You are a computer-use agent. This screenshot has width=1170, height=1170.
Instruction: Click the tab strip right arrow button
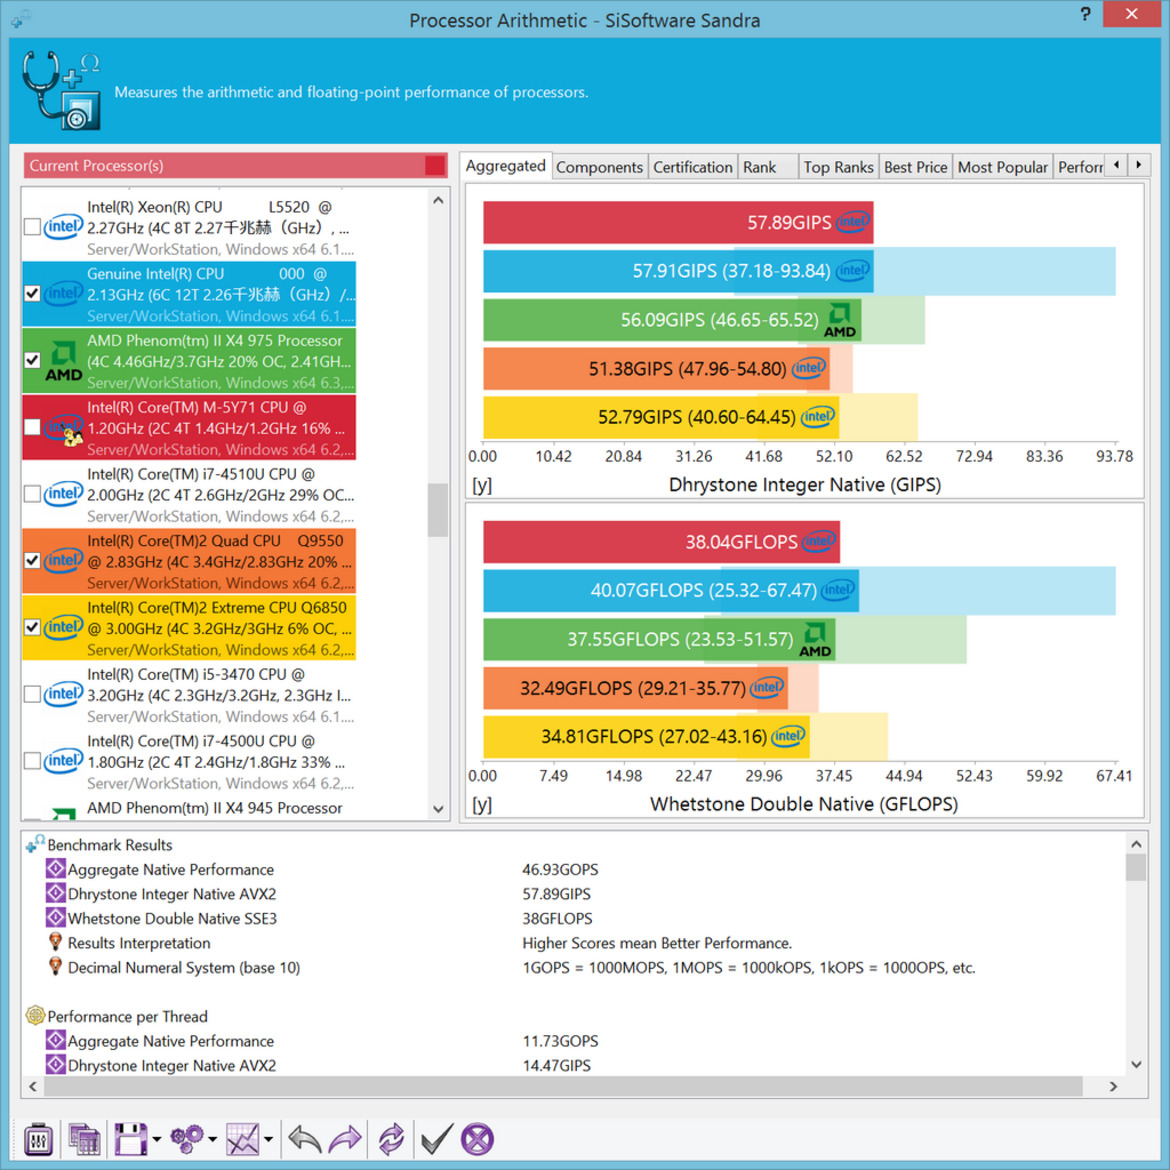point(1139,164)
